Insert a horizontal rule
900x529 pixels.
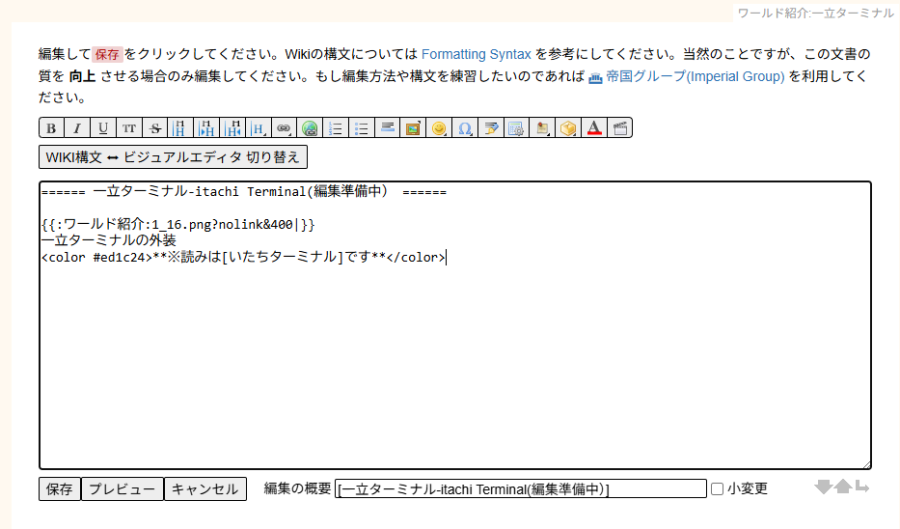(387, 128)
